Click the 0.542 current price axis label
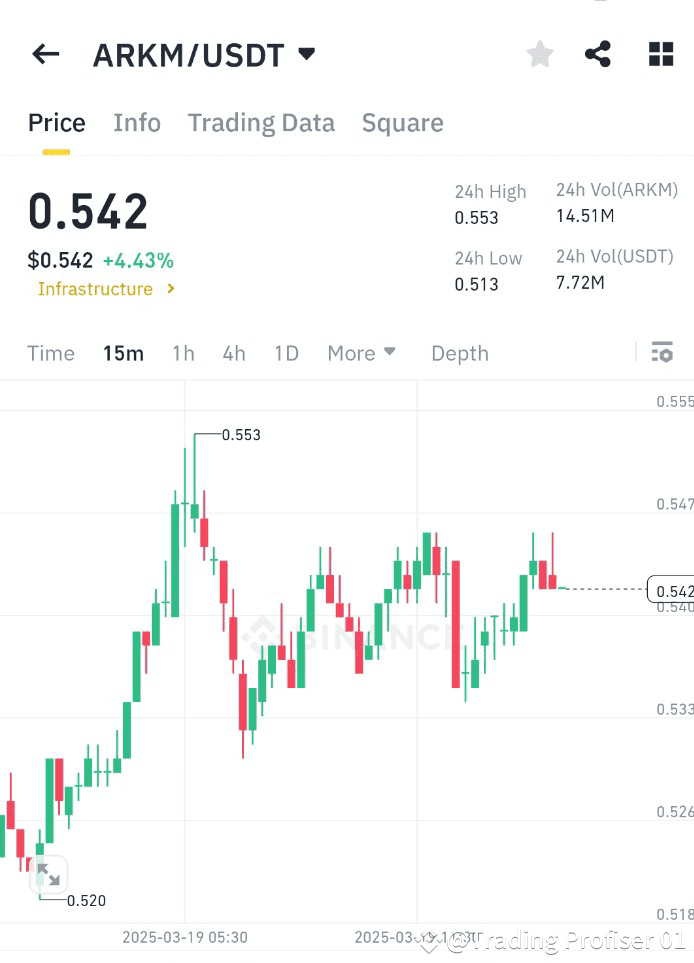 tap(672, 591)
